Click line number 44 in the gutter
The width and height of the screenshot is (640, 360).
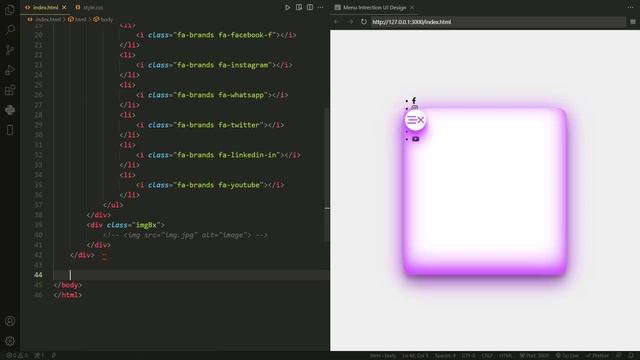click(x=38, y=275)
